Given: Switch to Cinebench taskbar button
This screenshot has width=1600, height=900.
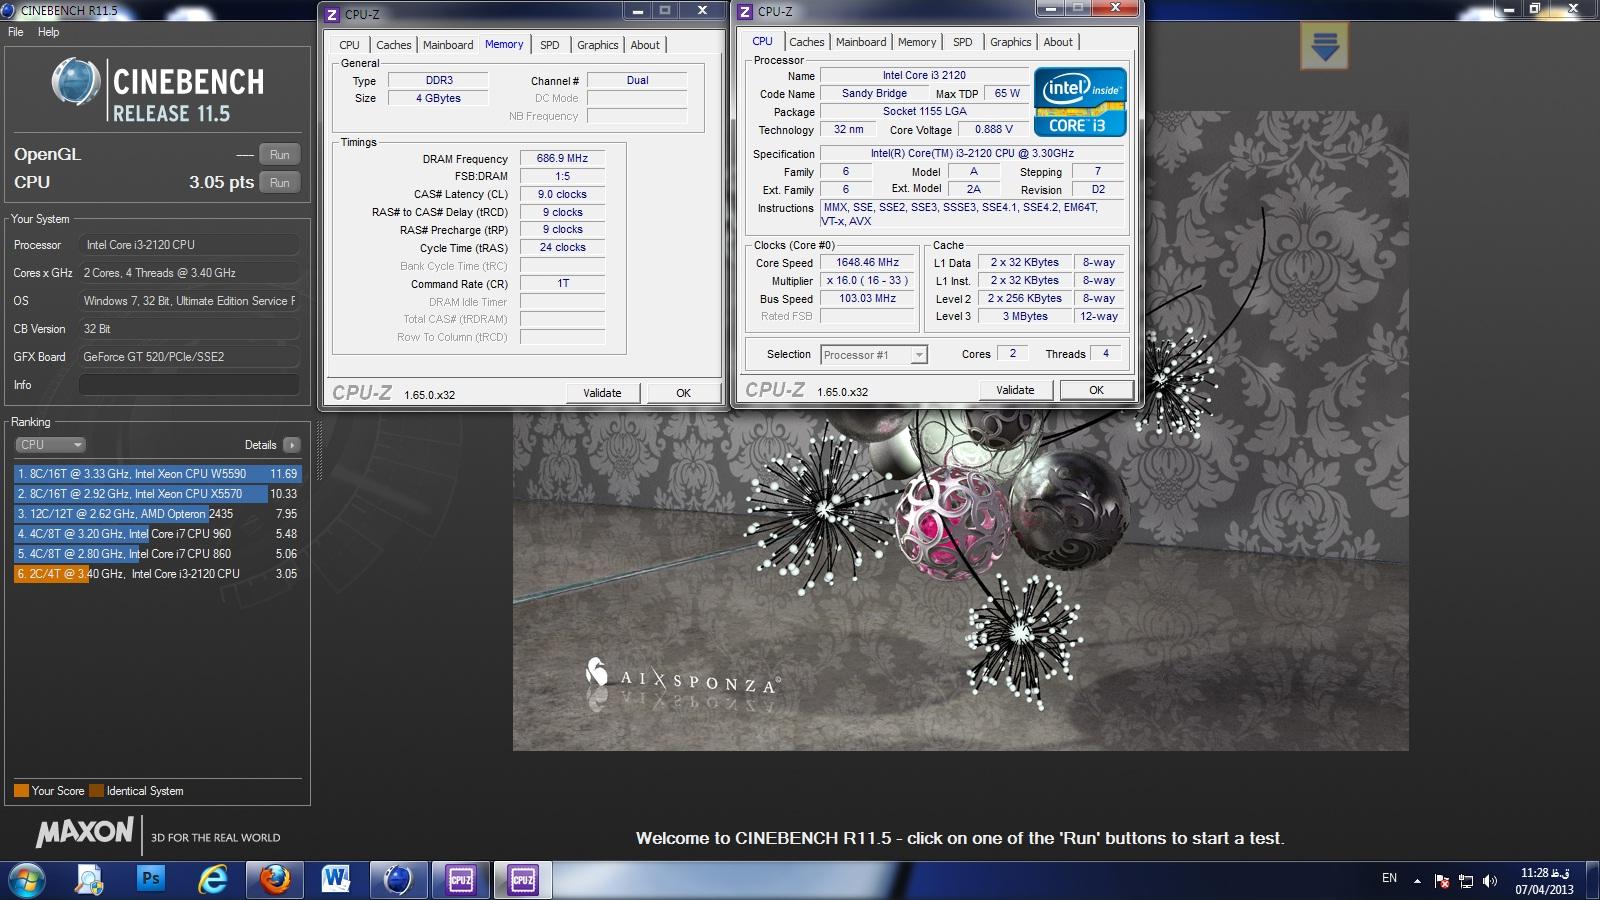Looking at the screenshot, I should (398, 880).
